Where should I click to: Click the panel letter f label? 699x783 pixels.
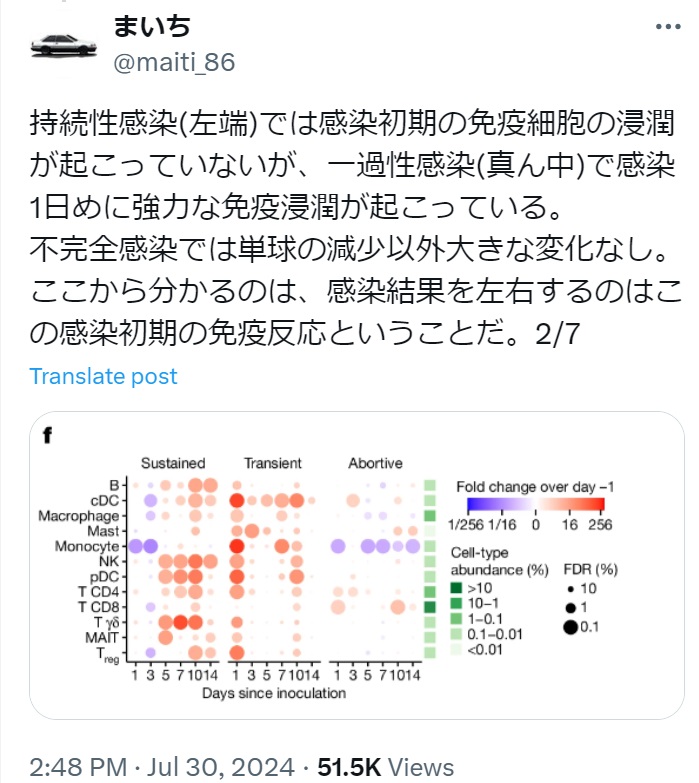(x=48, y=435)
